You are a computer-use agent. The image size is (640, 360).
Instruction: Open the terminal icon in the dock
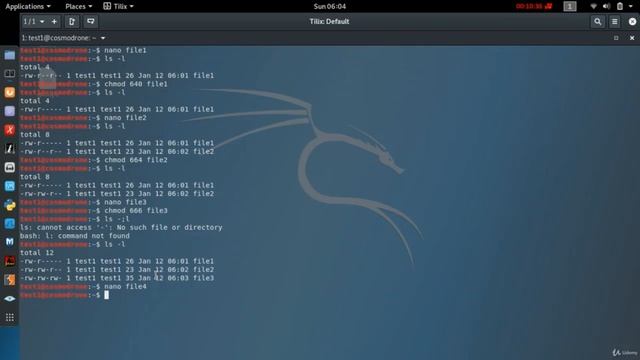[10, 74]
